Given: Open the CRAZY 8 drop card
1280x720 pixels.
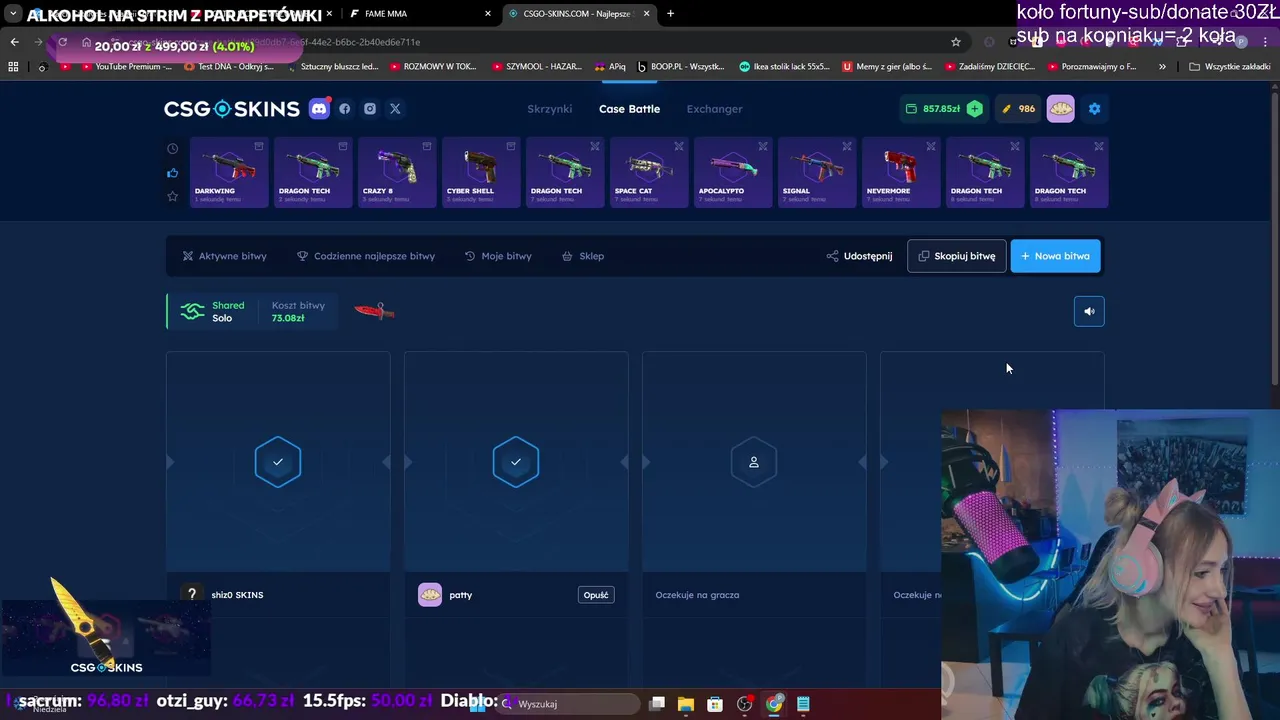Looking at the screenshot, I should [397, 173].
